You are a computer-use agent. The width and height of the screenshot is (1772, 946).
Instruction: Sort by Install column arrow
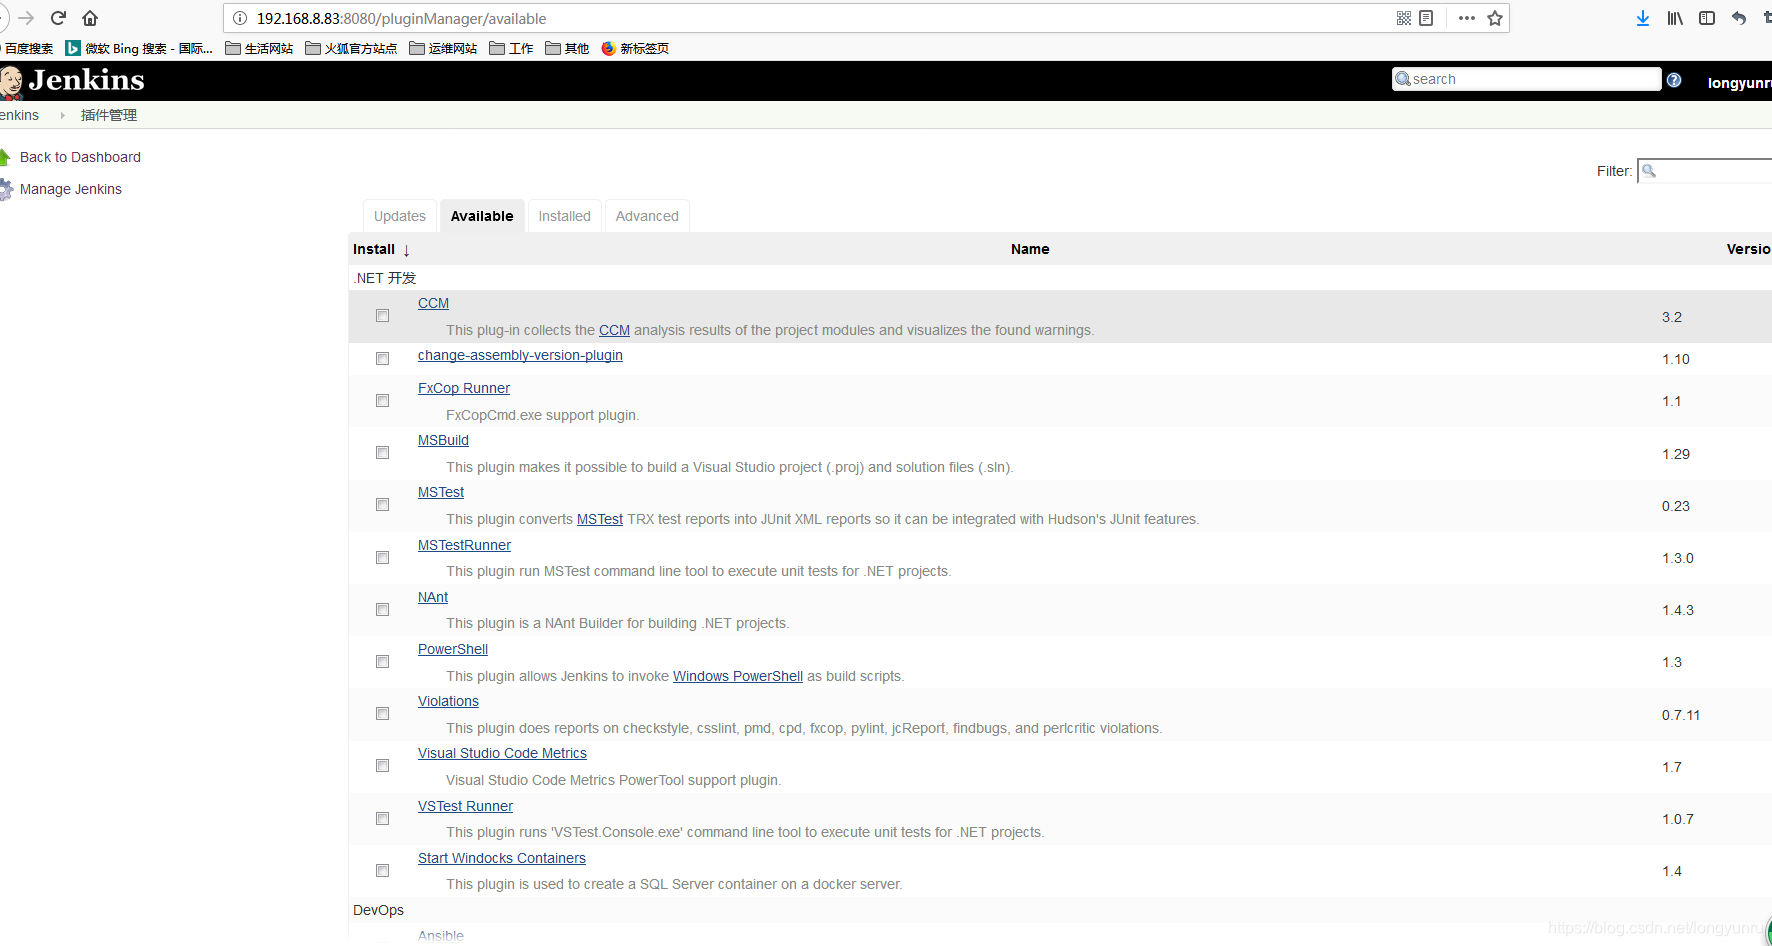[x=407, y=250]
